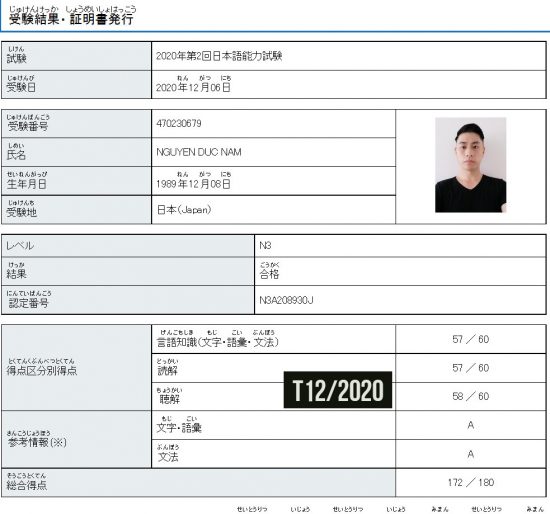Click the T12/2020 black label
The image size is (550, 514).
pos(338,390)
